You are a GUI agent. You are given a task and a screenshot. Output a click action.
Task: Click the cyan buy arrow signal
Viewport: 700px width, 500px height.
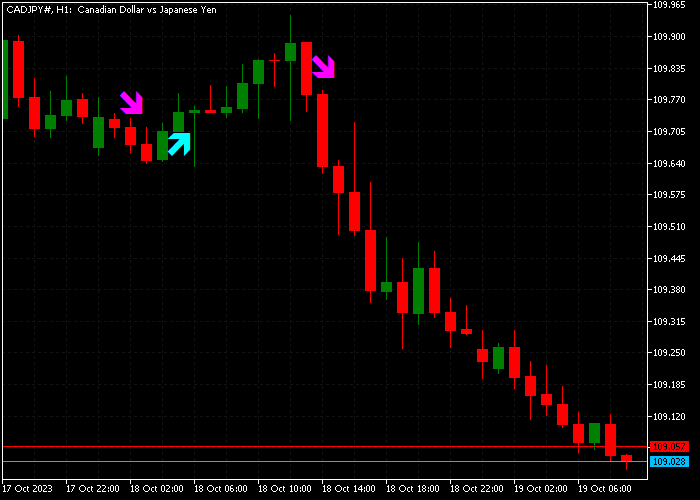179,144
